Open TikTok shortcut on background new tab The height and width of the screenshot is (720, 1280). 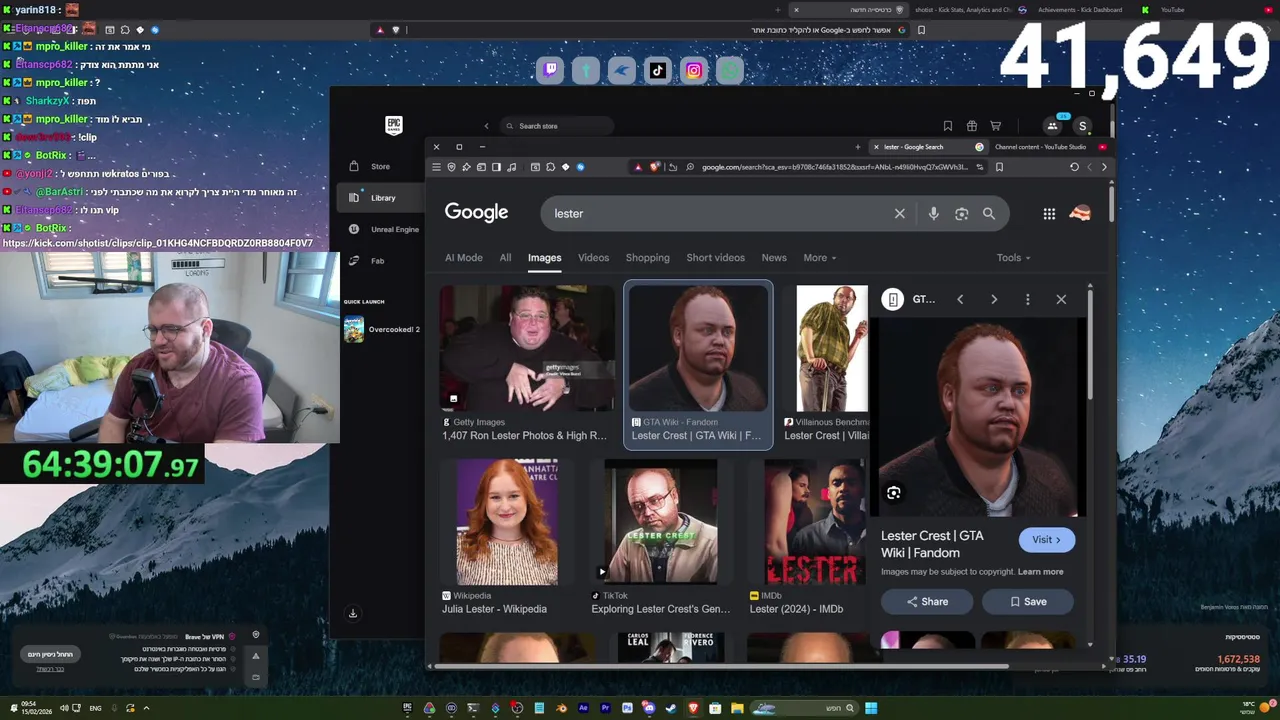coord(658,70)
